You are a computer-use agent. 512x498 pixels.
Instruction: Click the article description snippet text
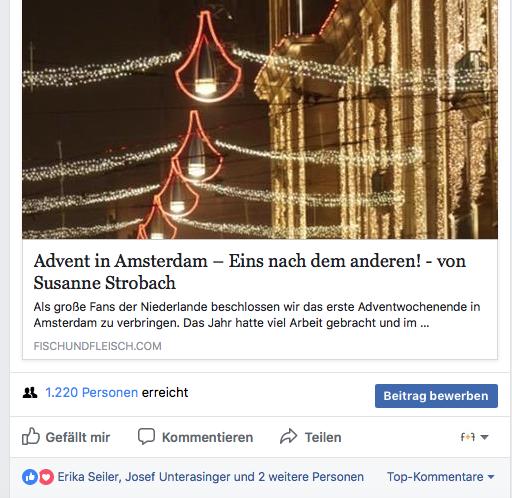(x=257, y=315)
